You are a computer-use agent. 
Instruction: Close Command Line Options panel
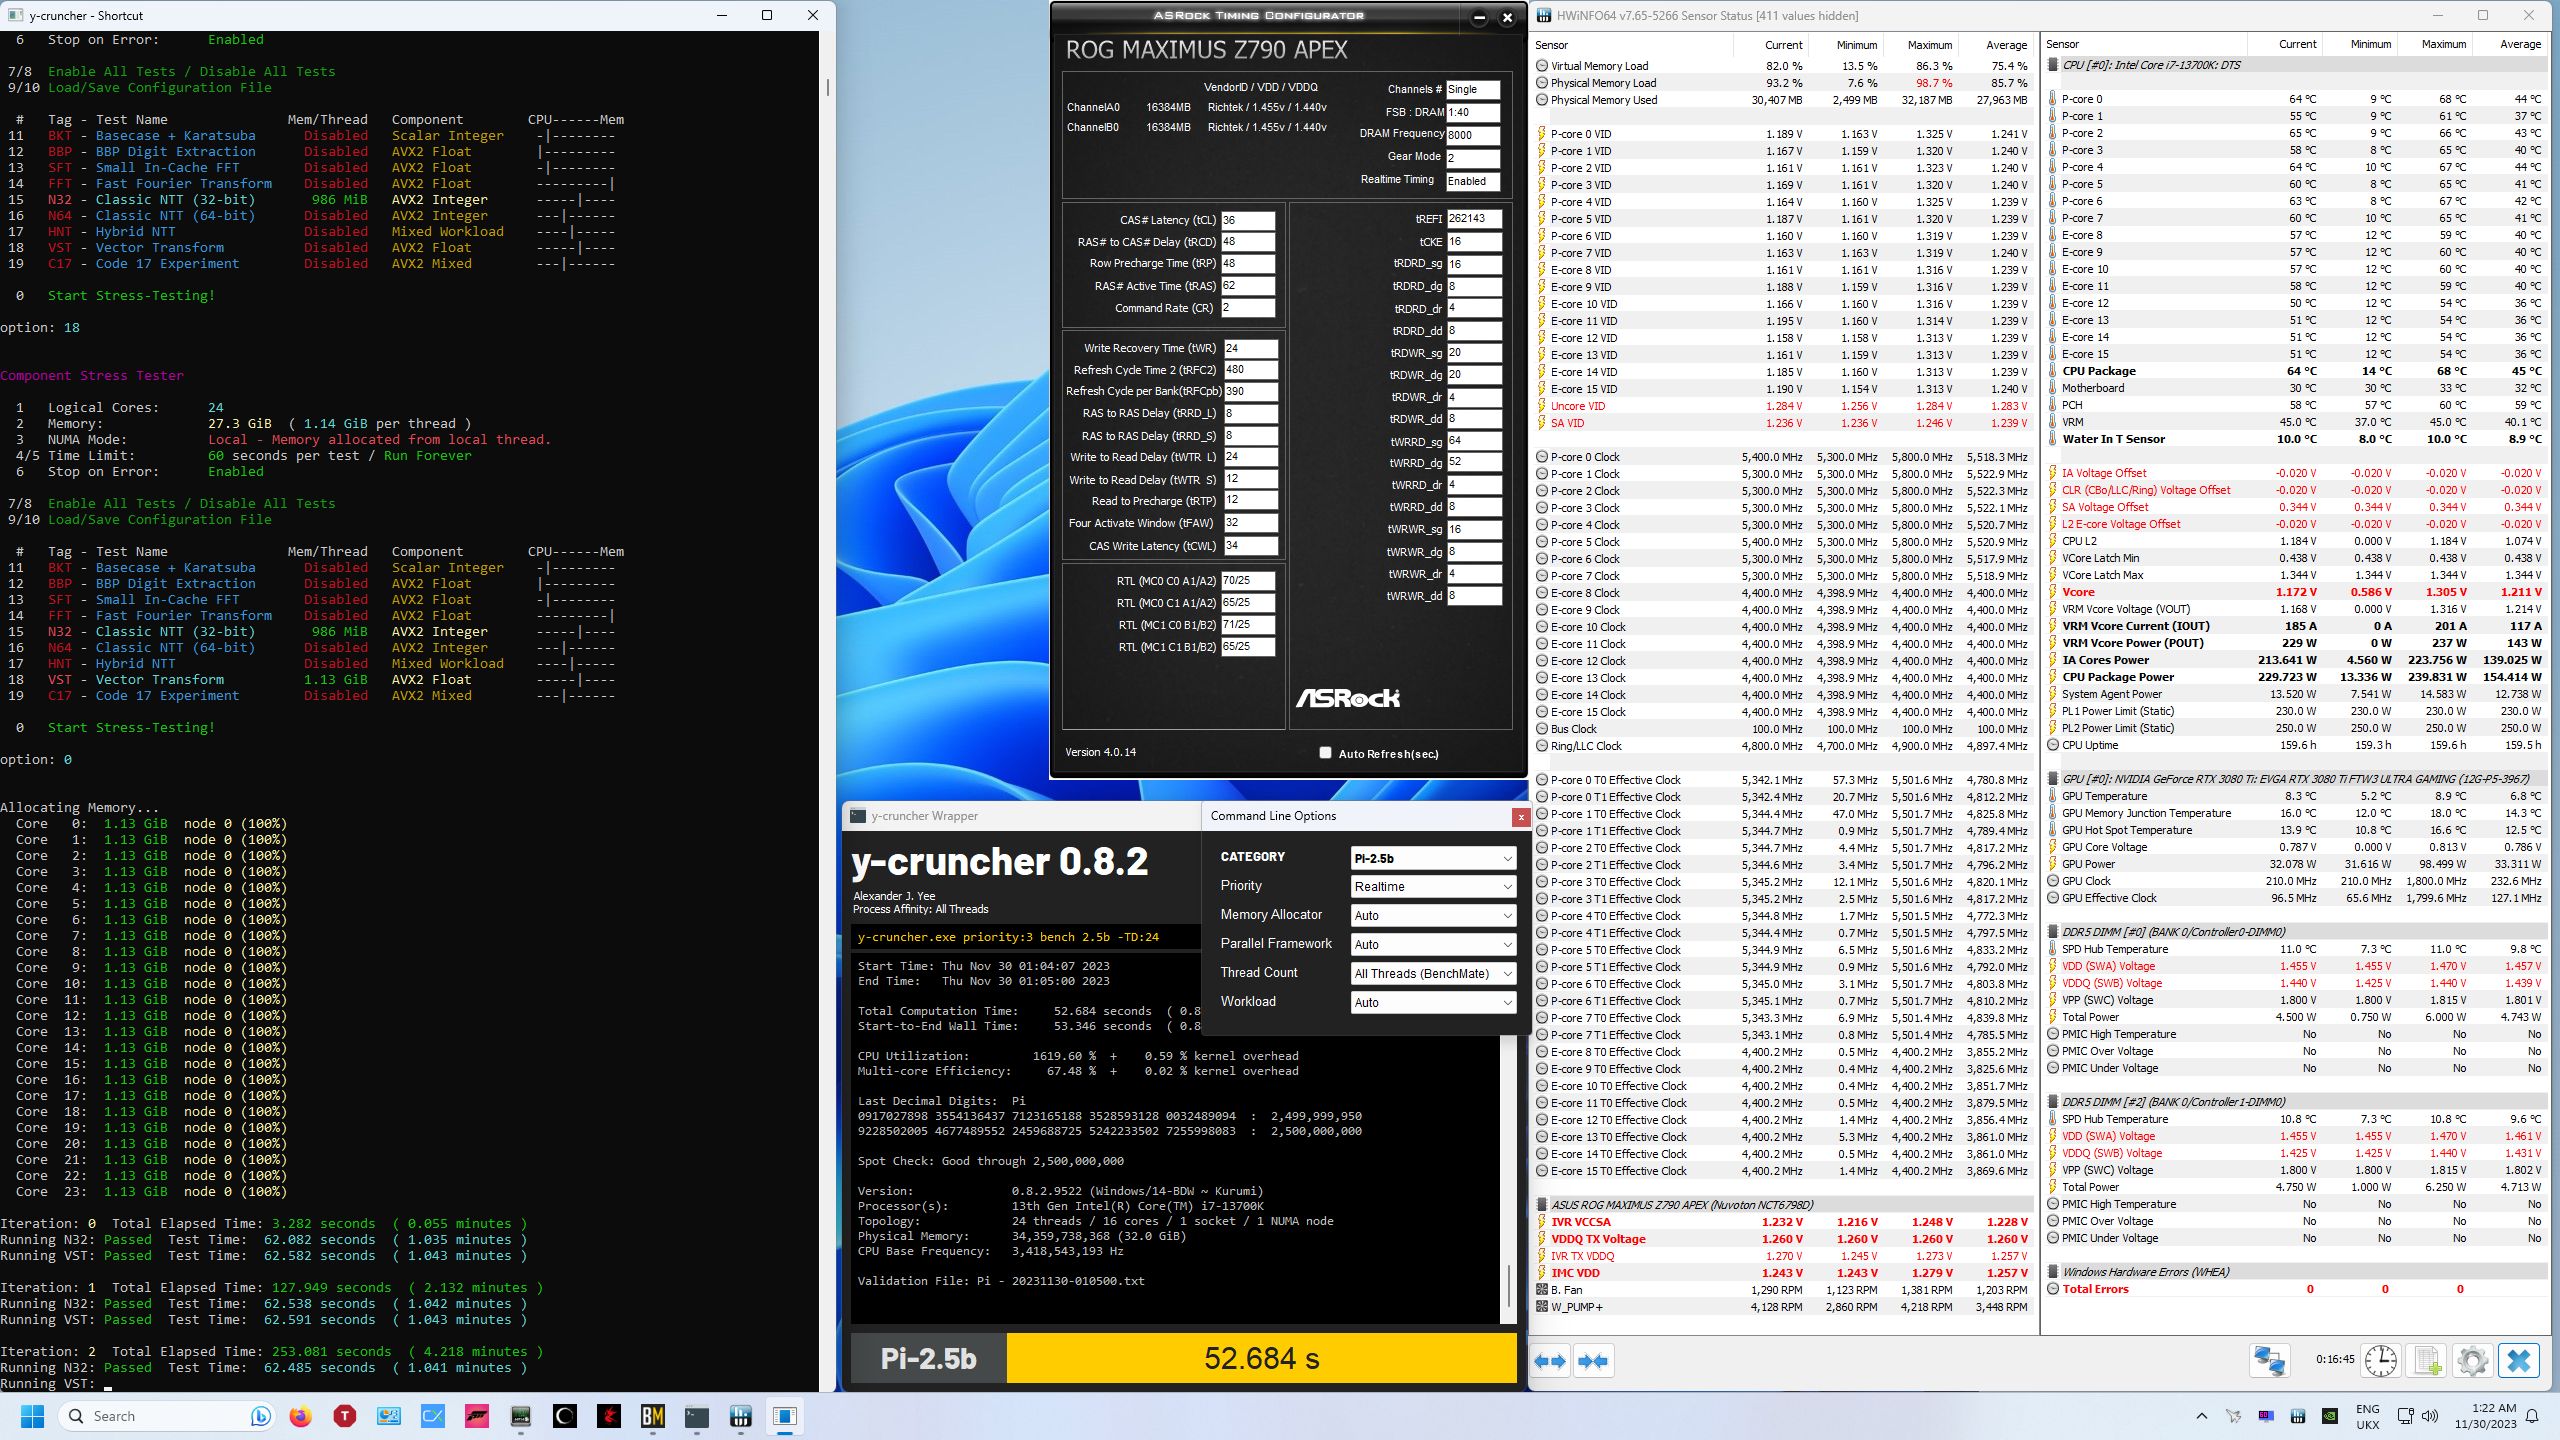[1521, 817]
